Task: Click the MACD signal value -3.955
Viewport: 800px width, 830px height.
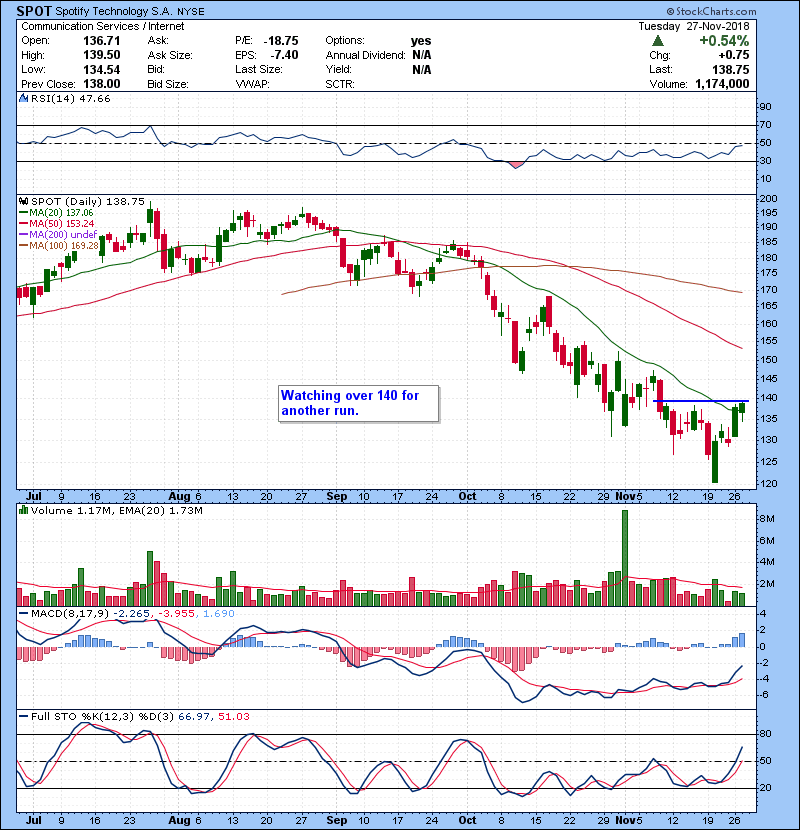Action: click(175, 613)
